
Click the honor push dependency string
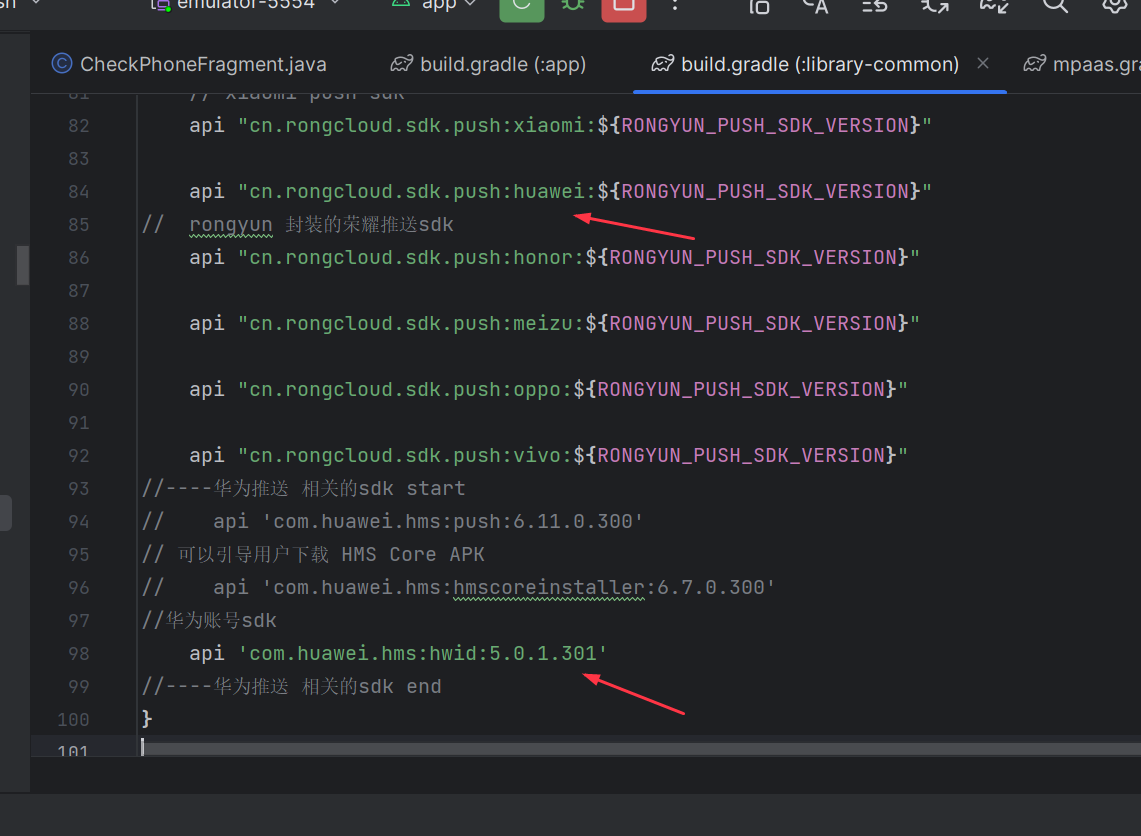pos(579,258)
